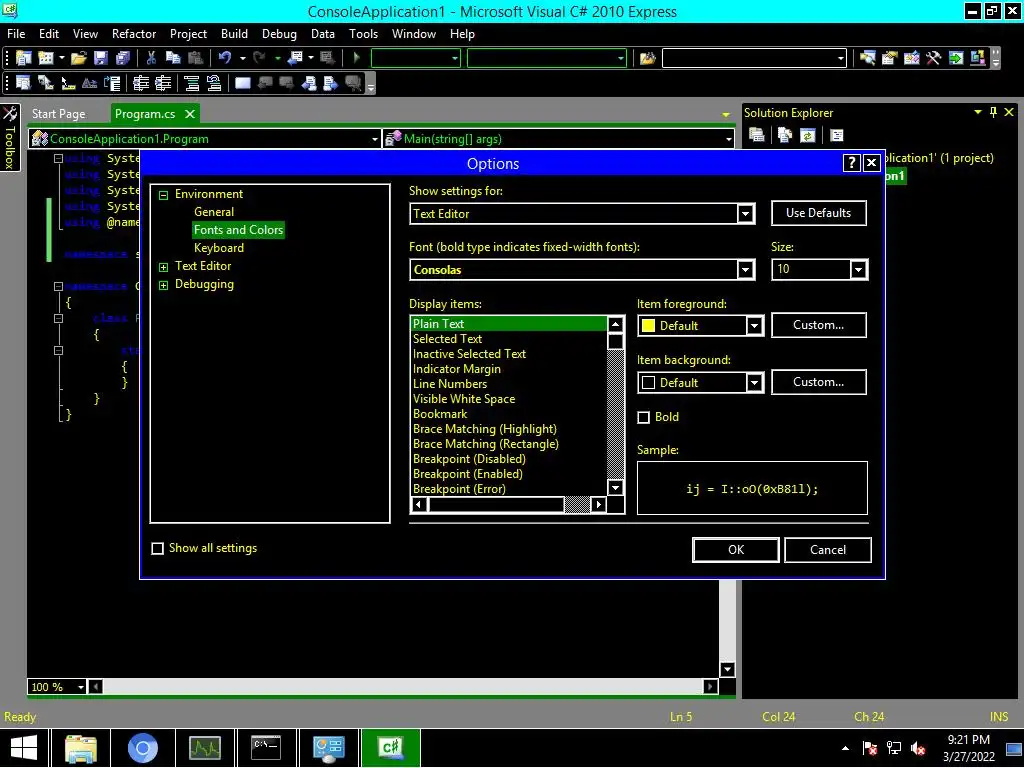The height and width of the screenshot is (768, 1024).
Task: Click the Increase Line Indent icon
Action: click(x=163, y=83)
